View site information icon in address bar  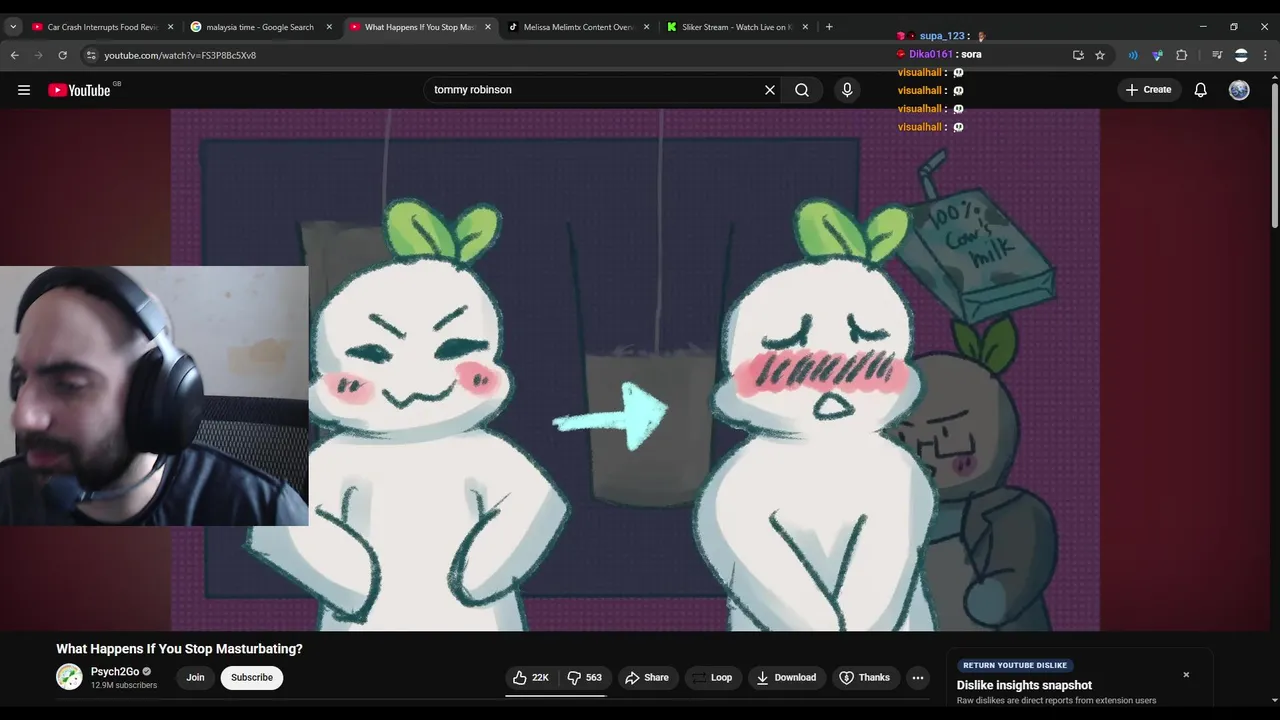[91, 55]
